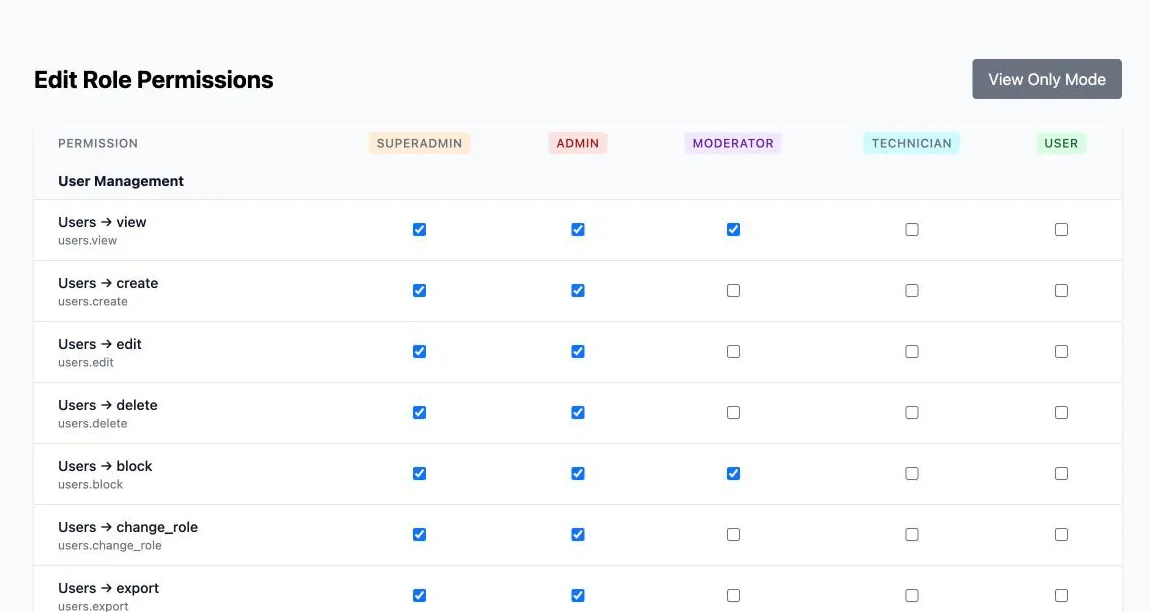Image resolution: width=1150 pixels, height=612 pixels.
Task: Enable Moderator for Users edit
Action: [733, 351]
